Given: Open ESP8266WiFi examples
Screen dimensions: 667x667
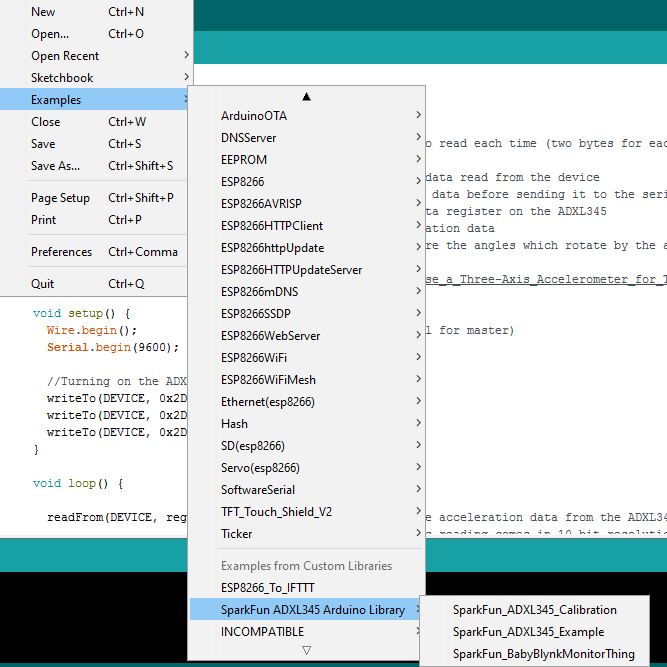Looking at the screenshot, I should 306,358.
